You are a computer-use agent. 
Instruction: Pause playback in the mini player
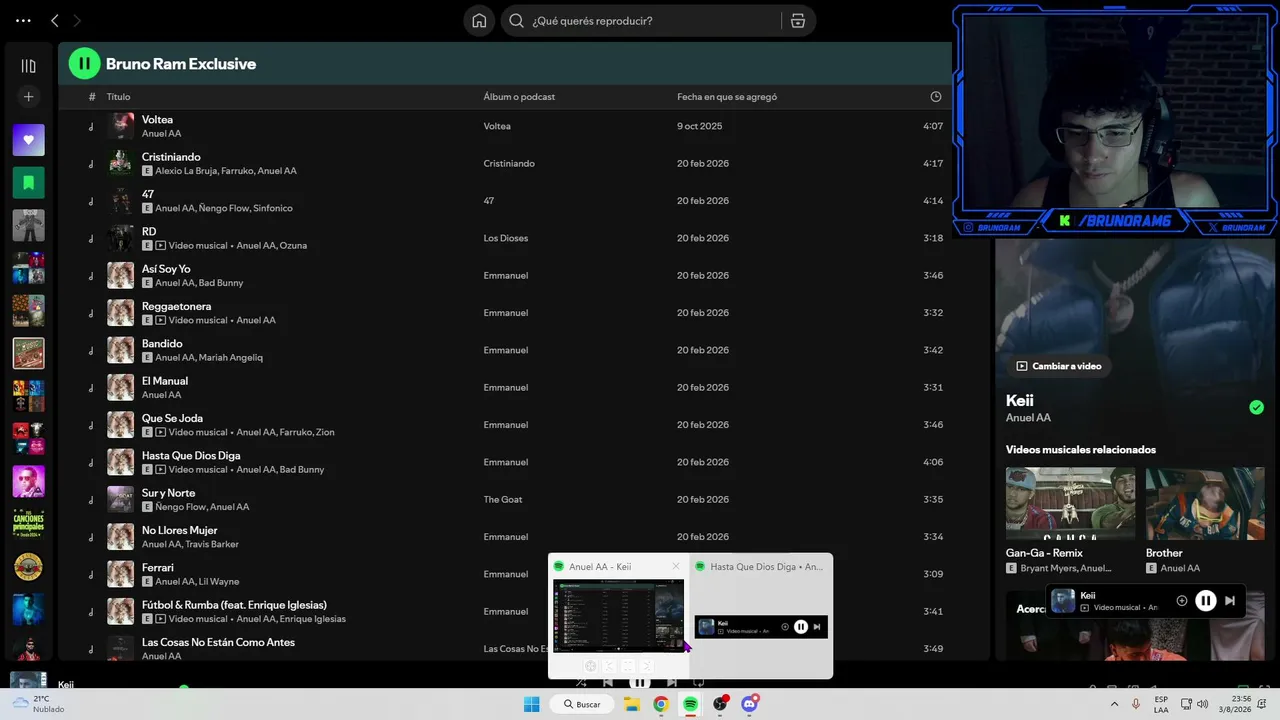[x=1206, y=601]
